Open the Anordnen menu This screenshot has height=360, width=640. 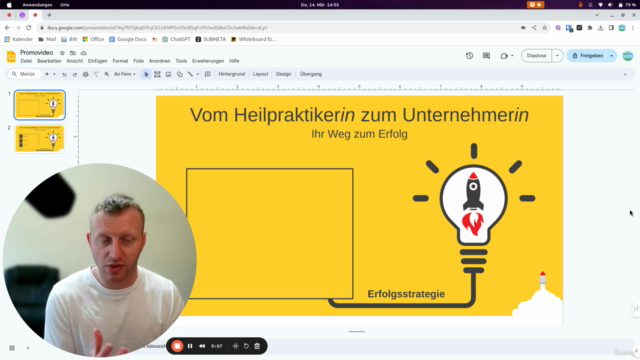160,61
